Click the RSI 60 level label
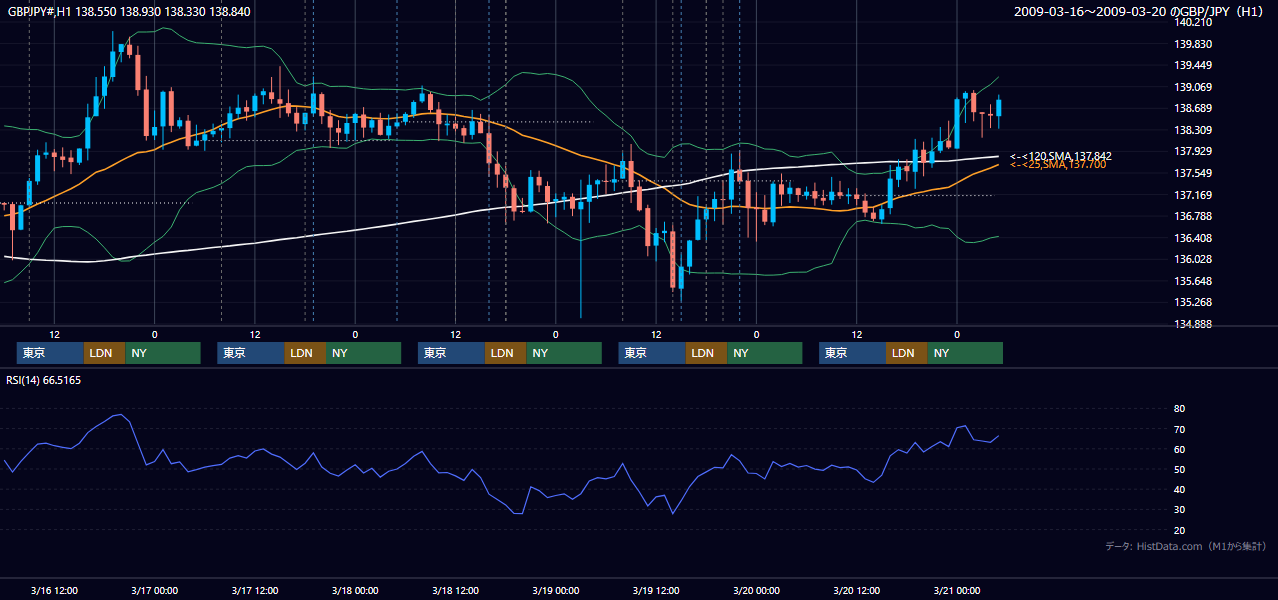Screen dimensions: 1278x600 pyautogui.click(x=1179, y=449)
